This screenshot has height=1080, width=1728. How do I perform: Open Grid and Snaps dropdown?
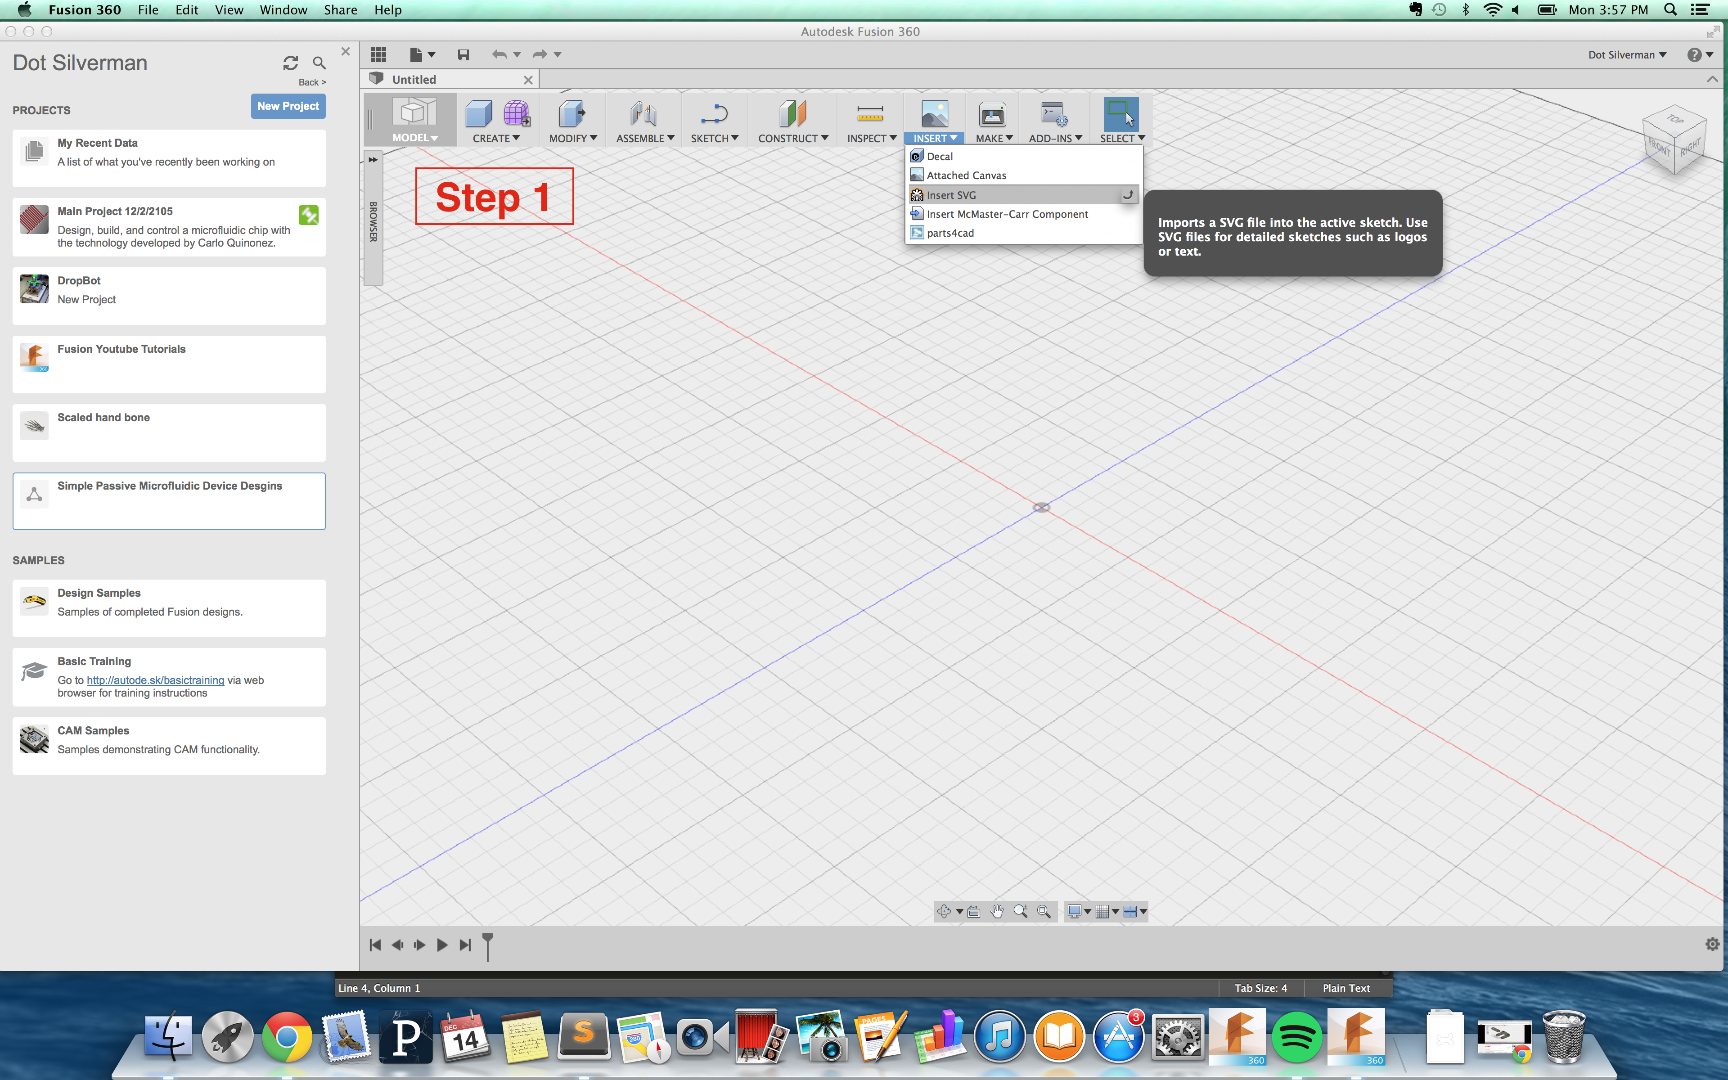click(x=1107, y=911)
